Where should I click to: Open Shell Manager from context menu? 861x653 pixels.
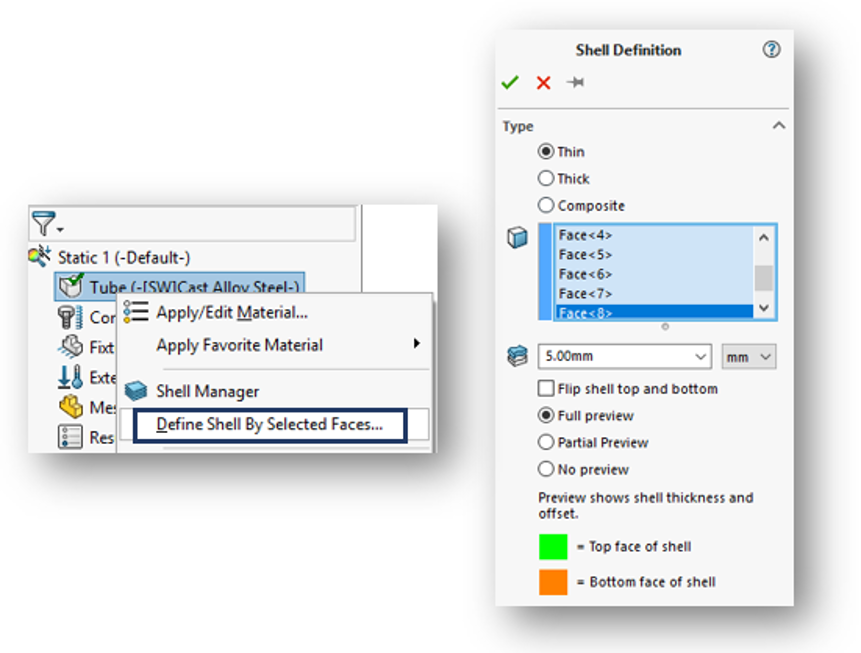pyautogui.click(x=208, y=392)
